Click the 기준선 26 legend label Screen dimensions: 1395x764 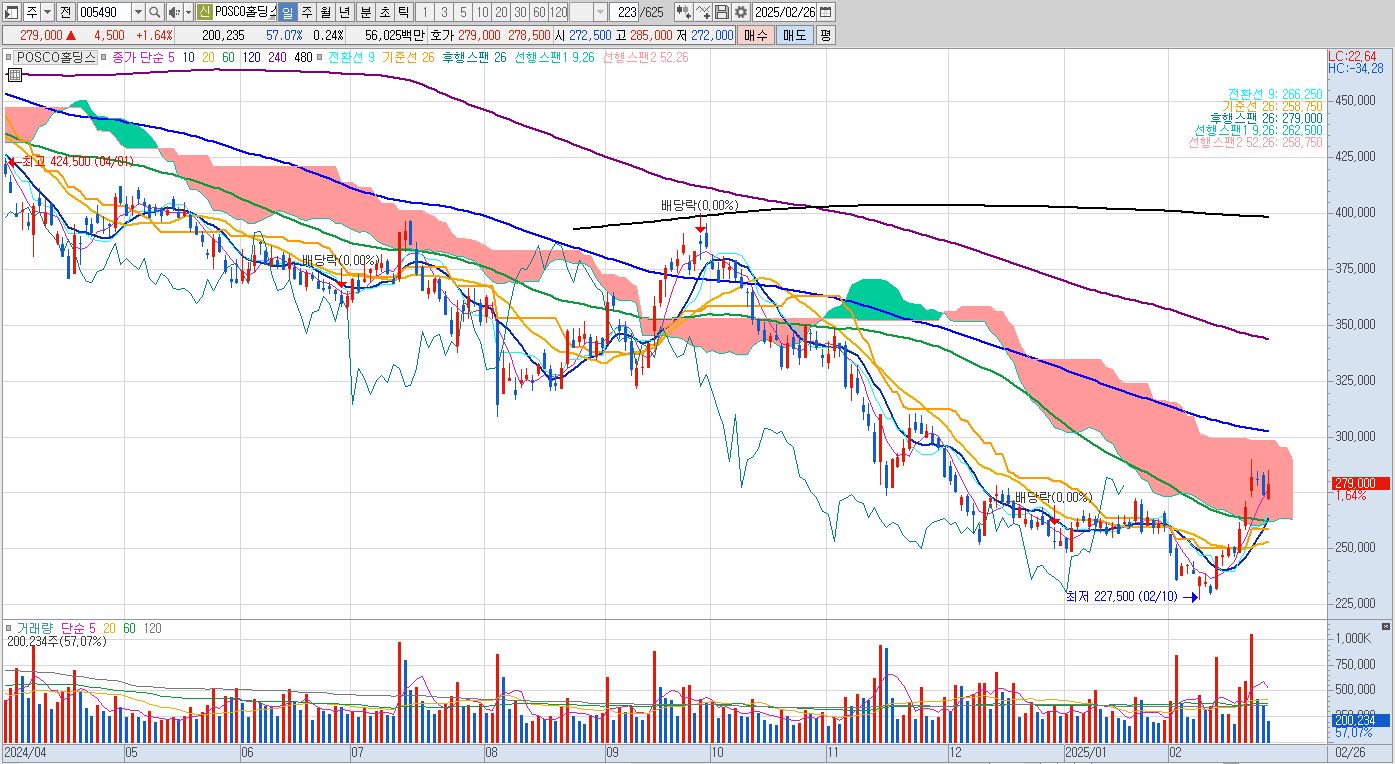tap(407, 57)
